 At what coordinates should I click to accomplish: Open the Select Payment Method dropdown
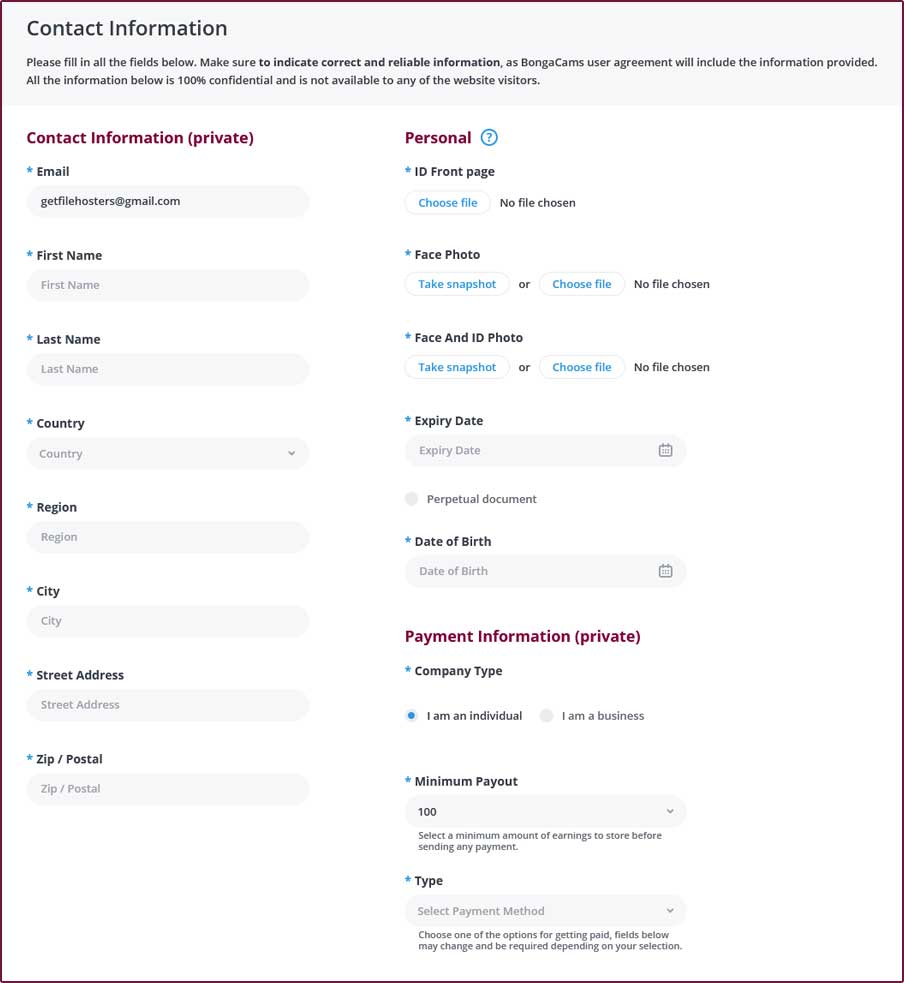(545, 911)
